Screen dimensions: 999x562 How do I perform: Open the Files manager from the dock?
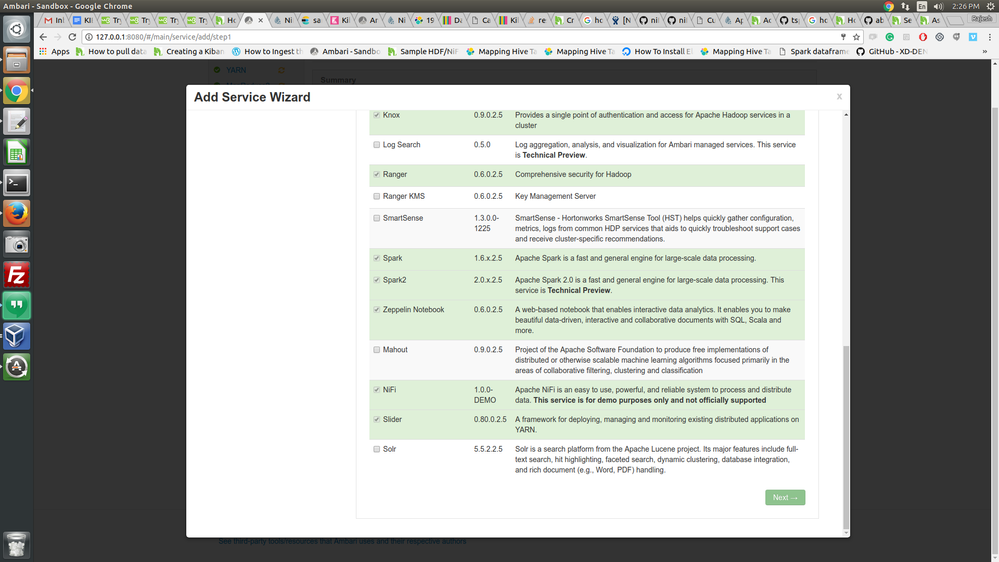[x=17, y=60]
